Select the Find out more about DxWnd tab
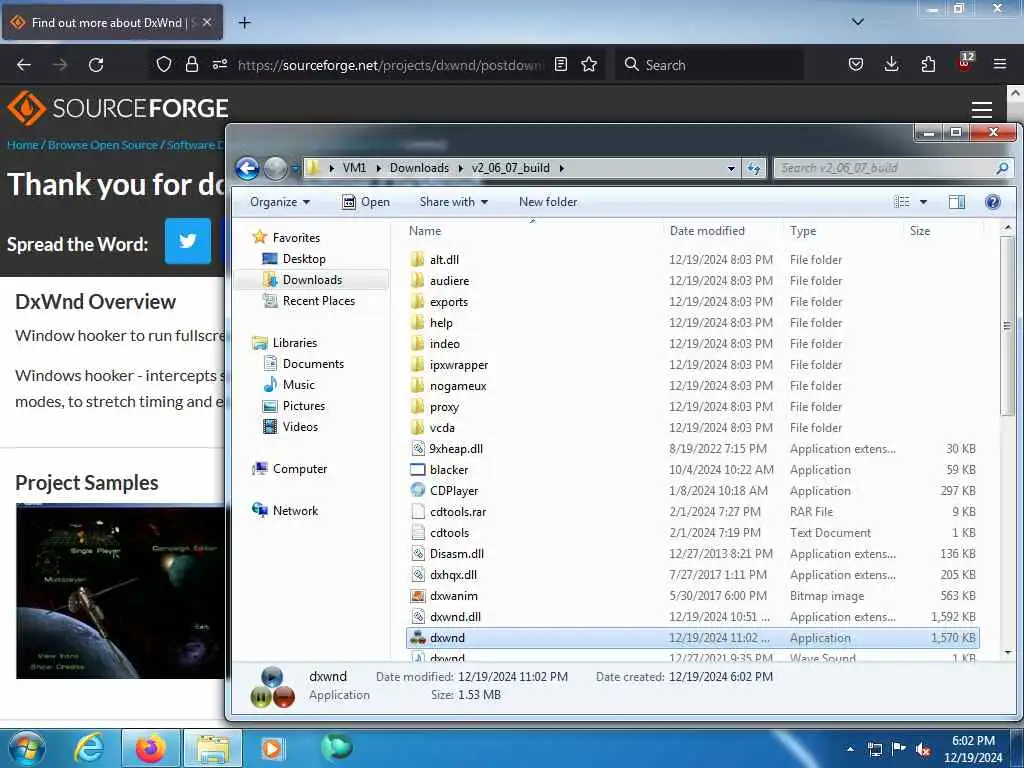Viewport: 1024px width, 768px height. [112, 22]
